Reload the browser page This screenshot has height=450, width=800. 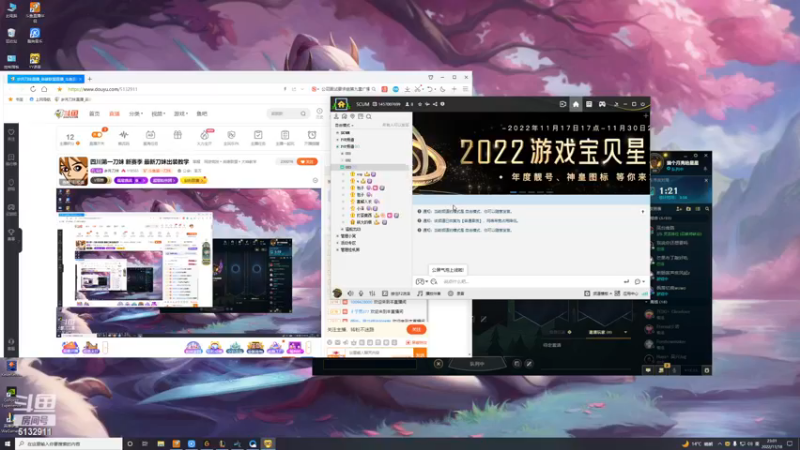coord(33,89)
